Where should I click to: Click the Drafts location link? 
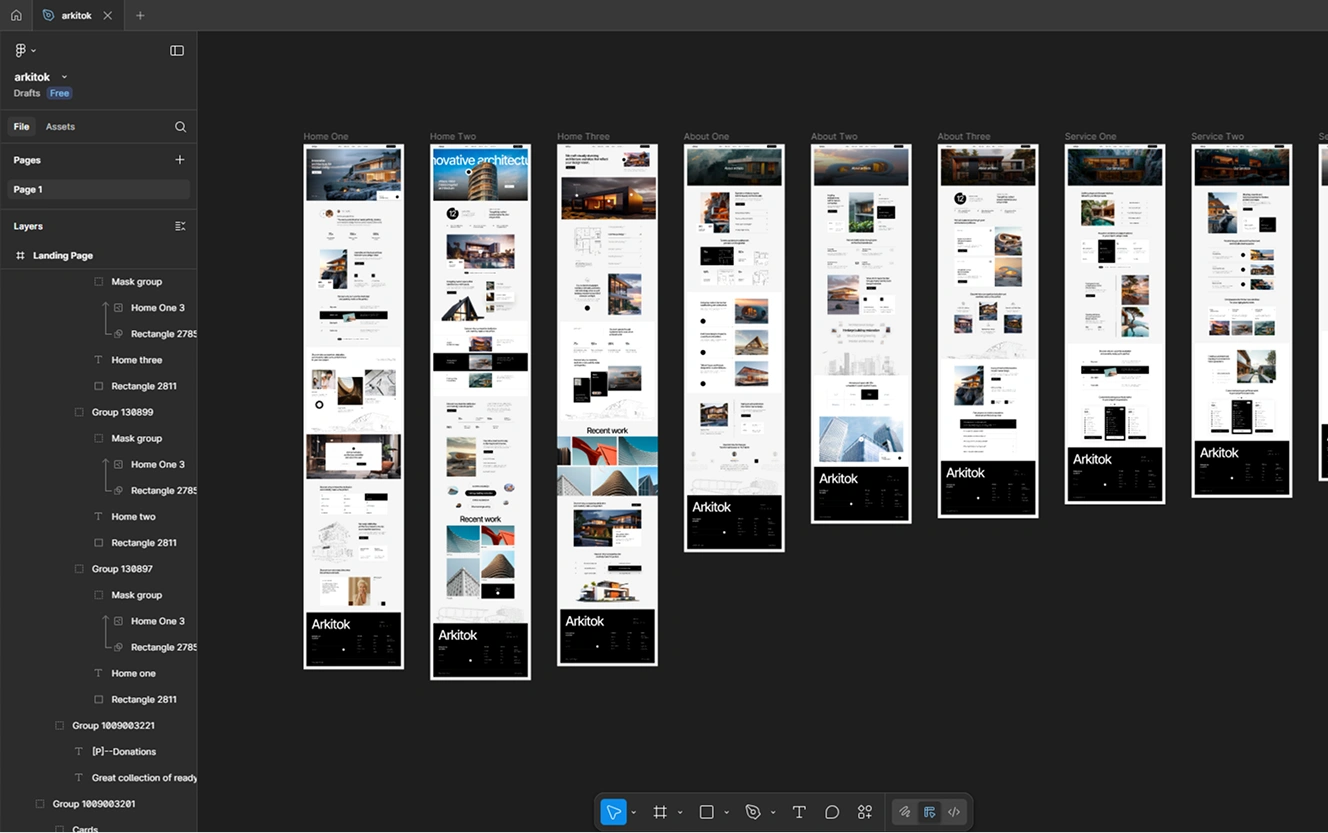click(27, 94)
